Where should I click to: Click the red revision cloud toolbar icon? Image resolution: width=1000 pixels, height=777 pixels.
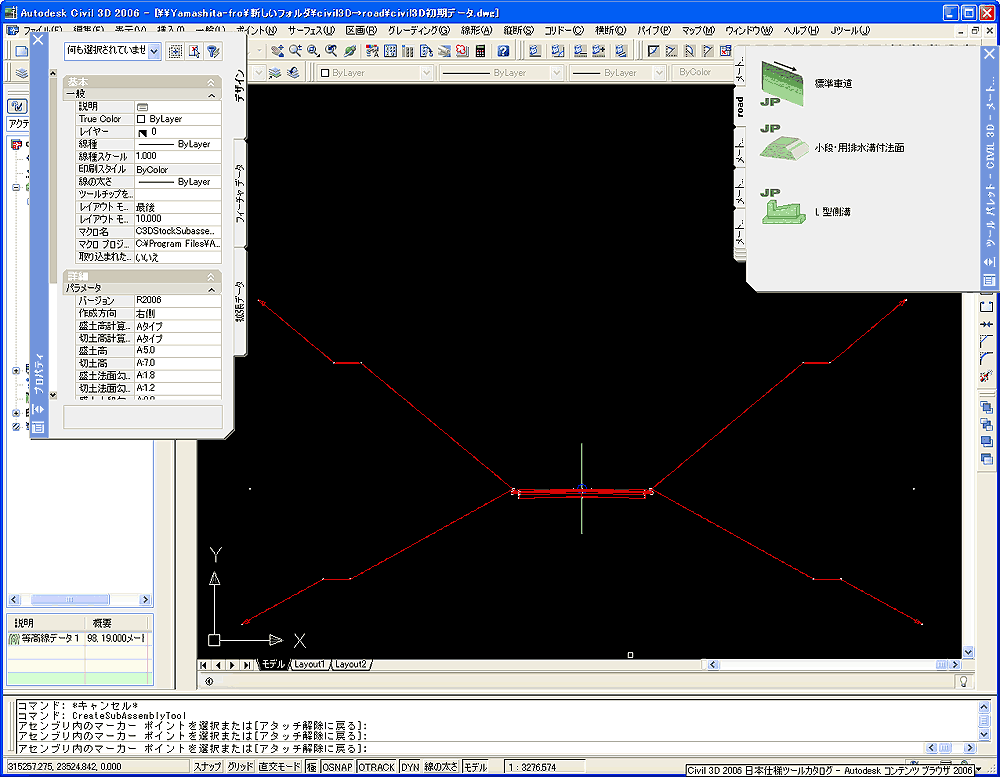[462, 50]
